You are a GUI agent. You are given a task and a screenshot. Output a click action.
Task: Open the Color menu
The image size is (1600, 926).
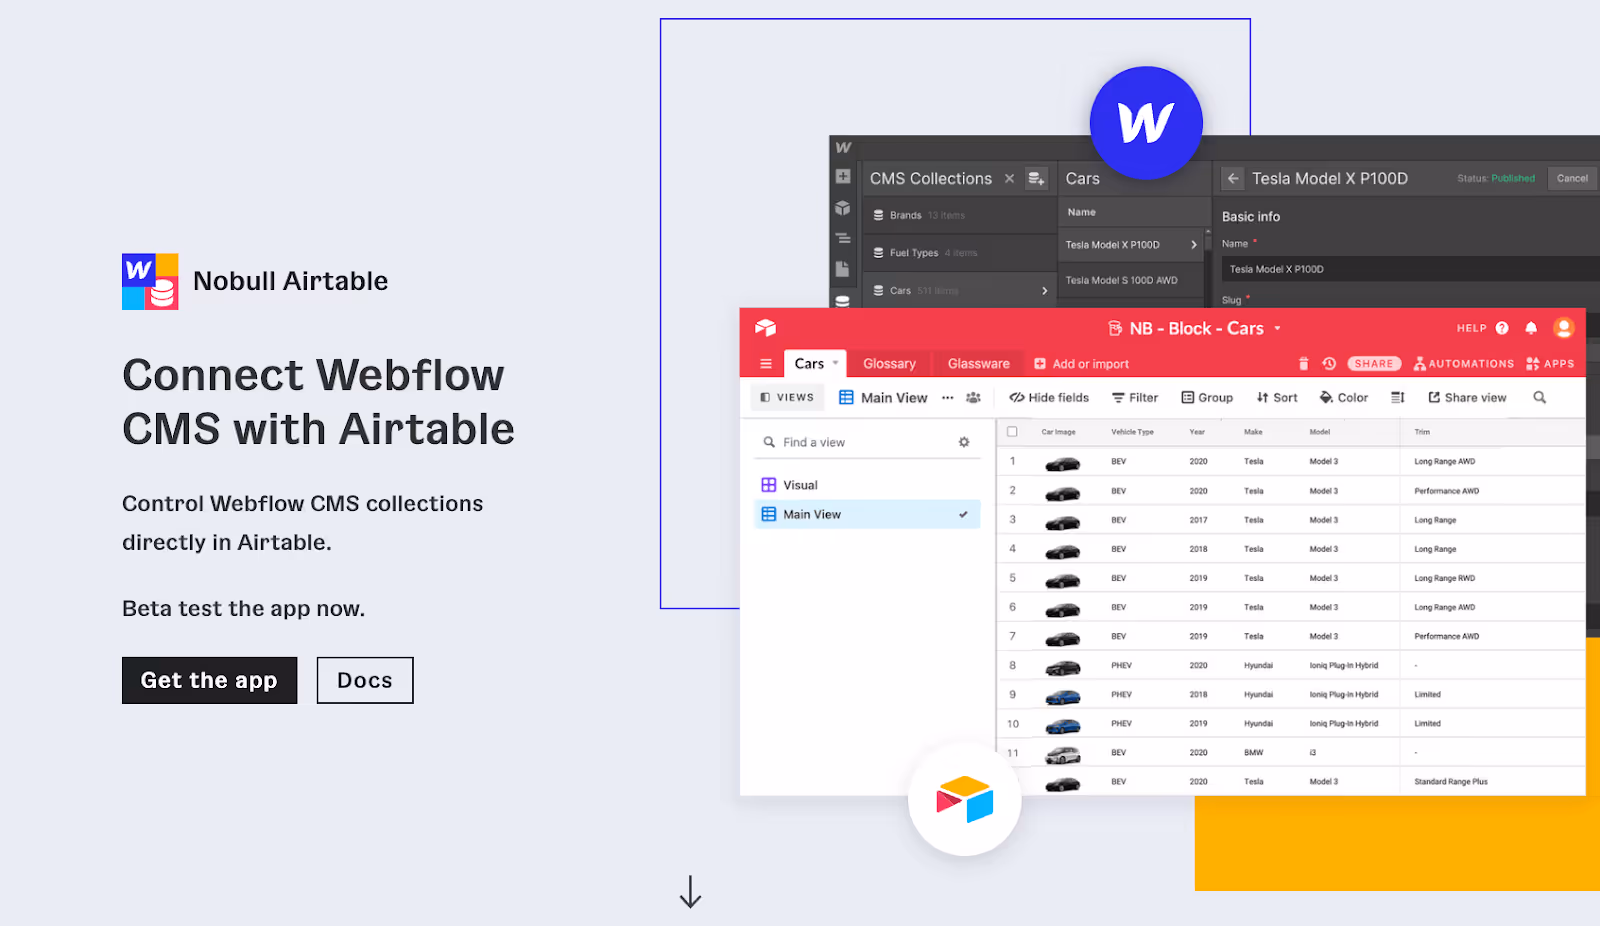point(1344,398)
